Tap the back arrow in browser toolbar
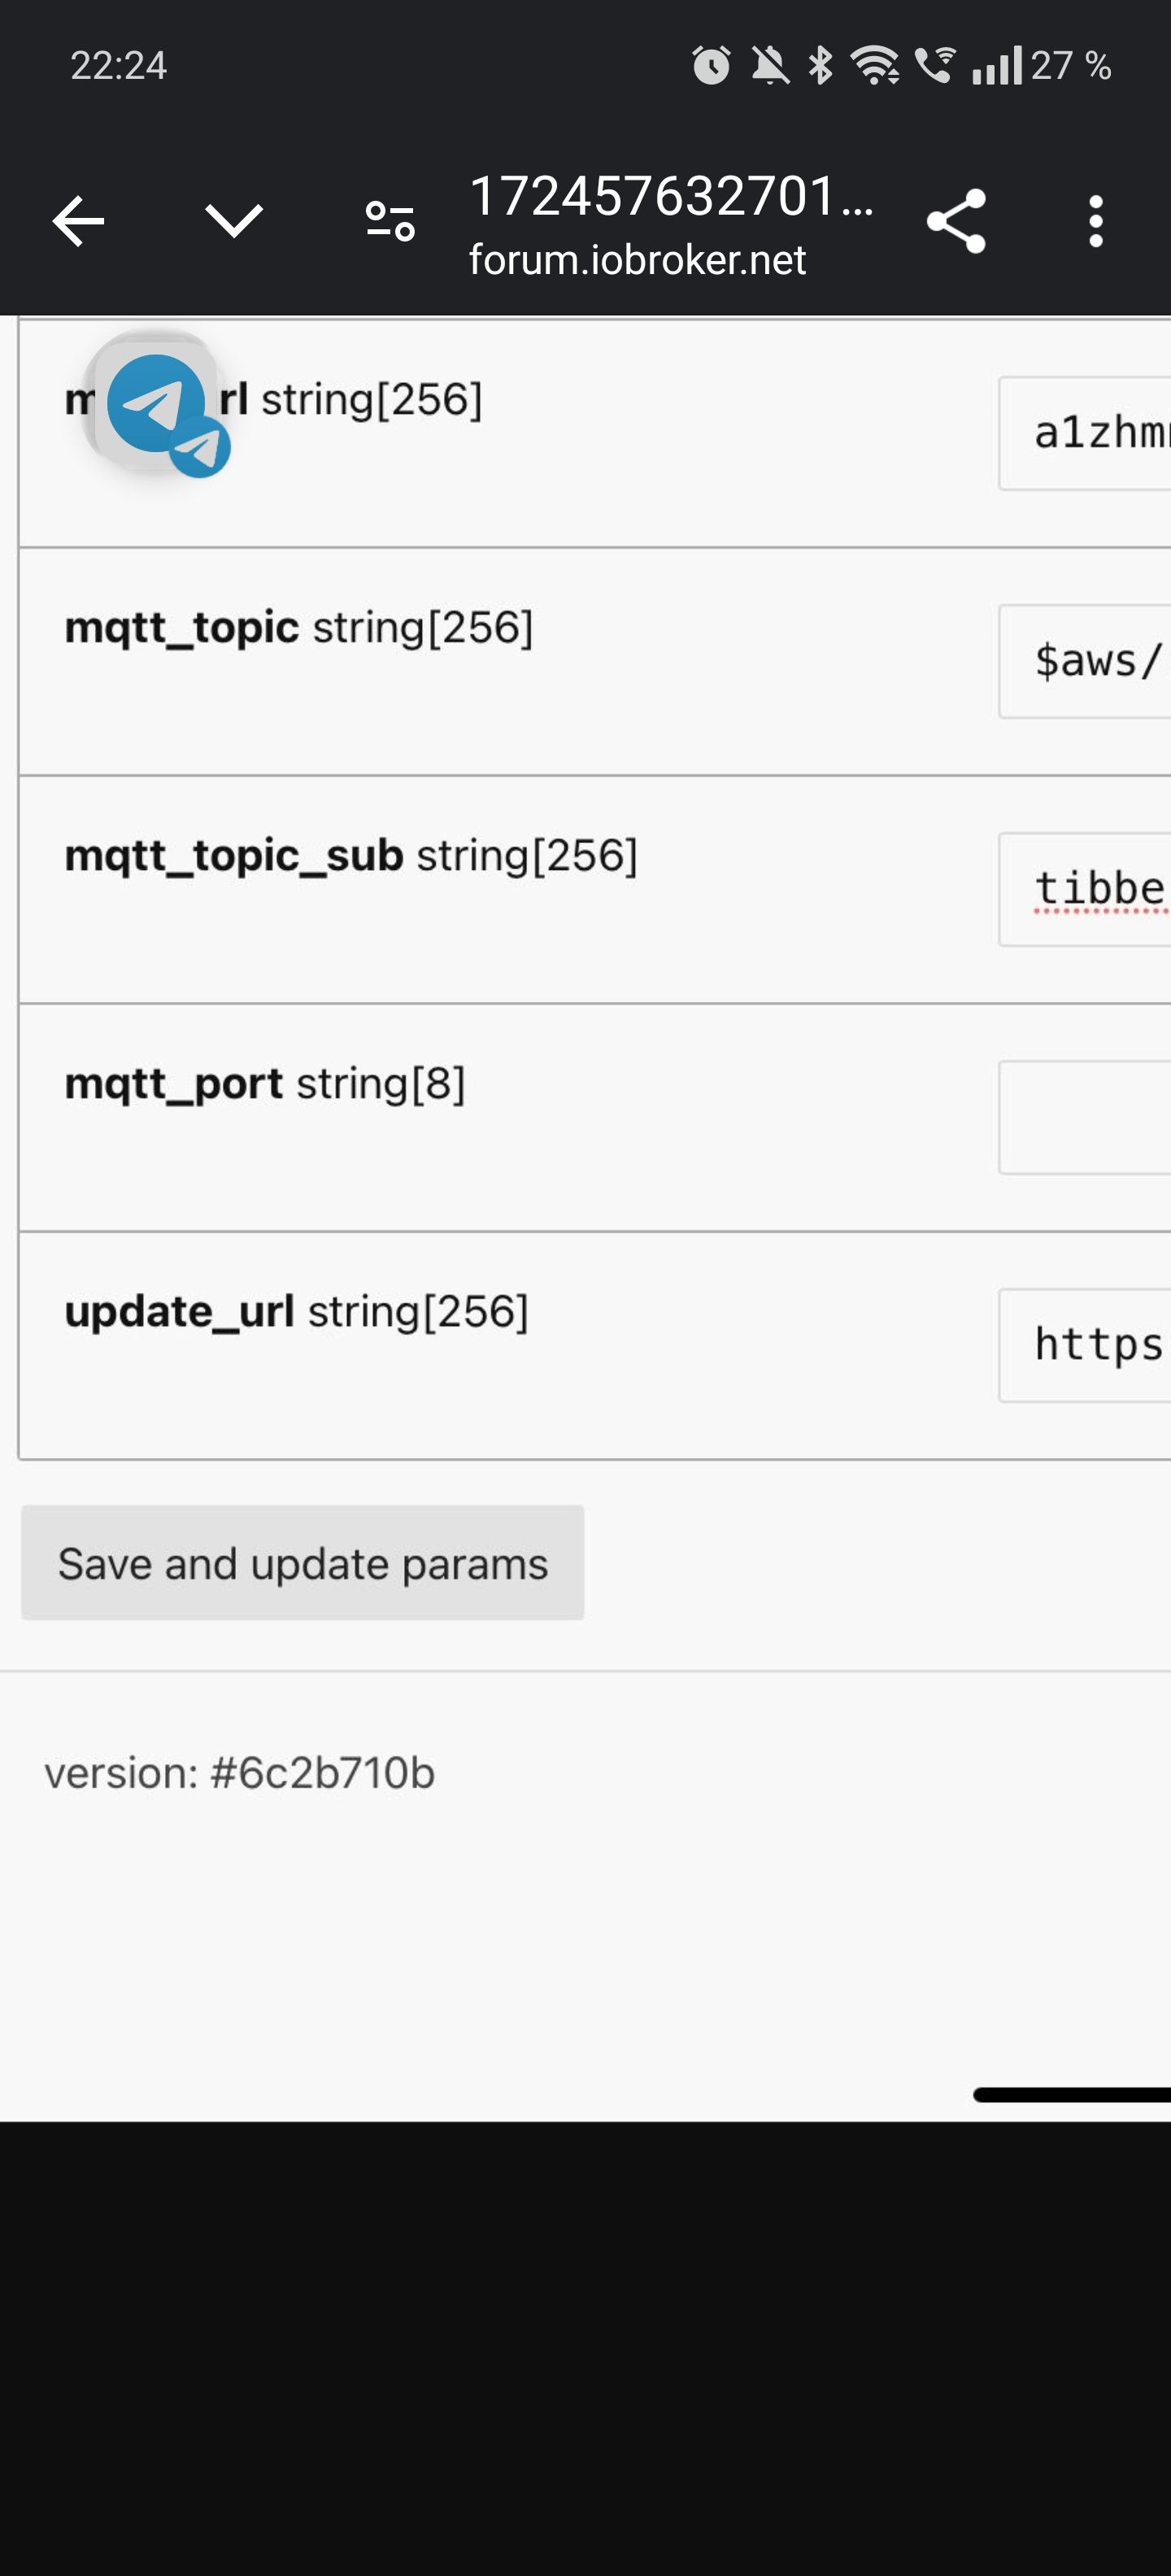 [78, 221]
